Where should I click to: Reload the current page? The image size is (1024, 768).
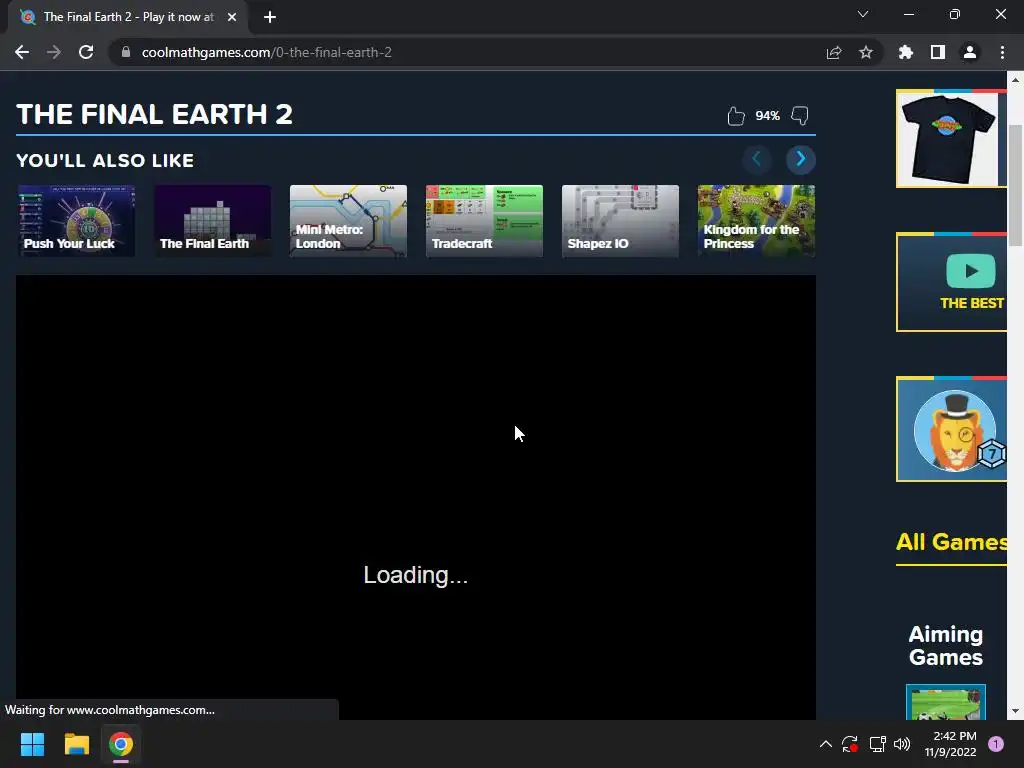[x=86, y=52]
